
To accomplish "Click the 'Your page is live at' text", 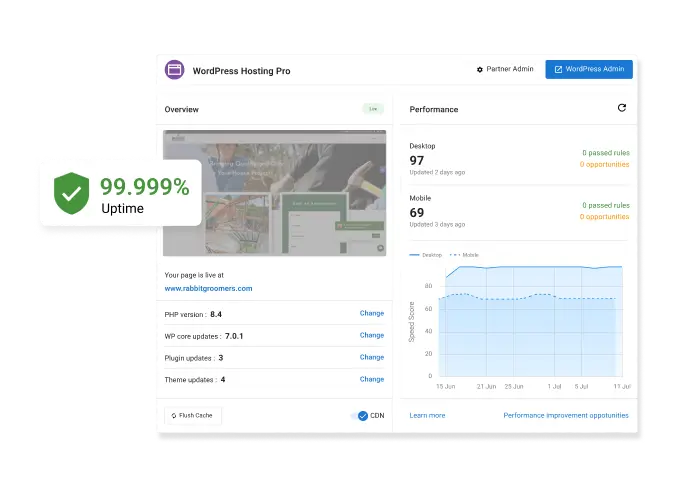I will coord(194,275).
